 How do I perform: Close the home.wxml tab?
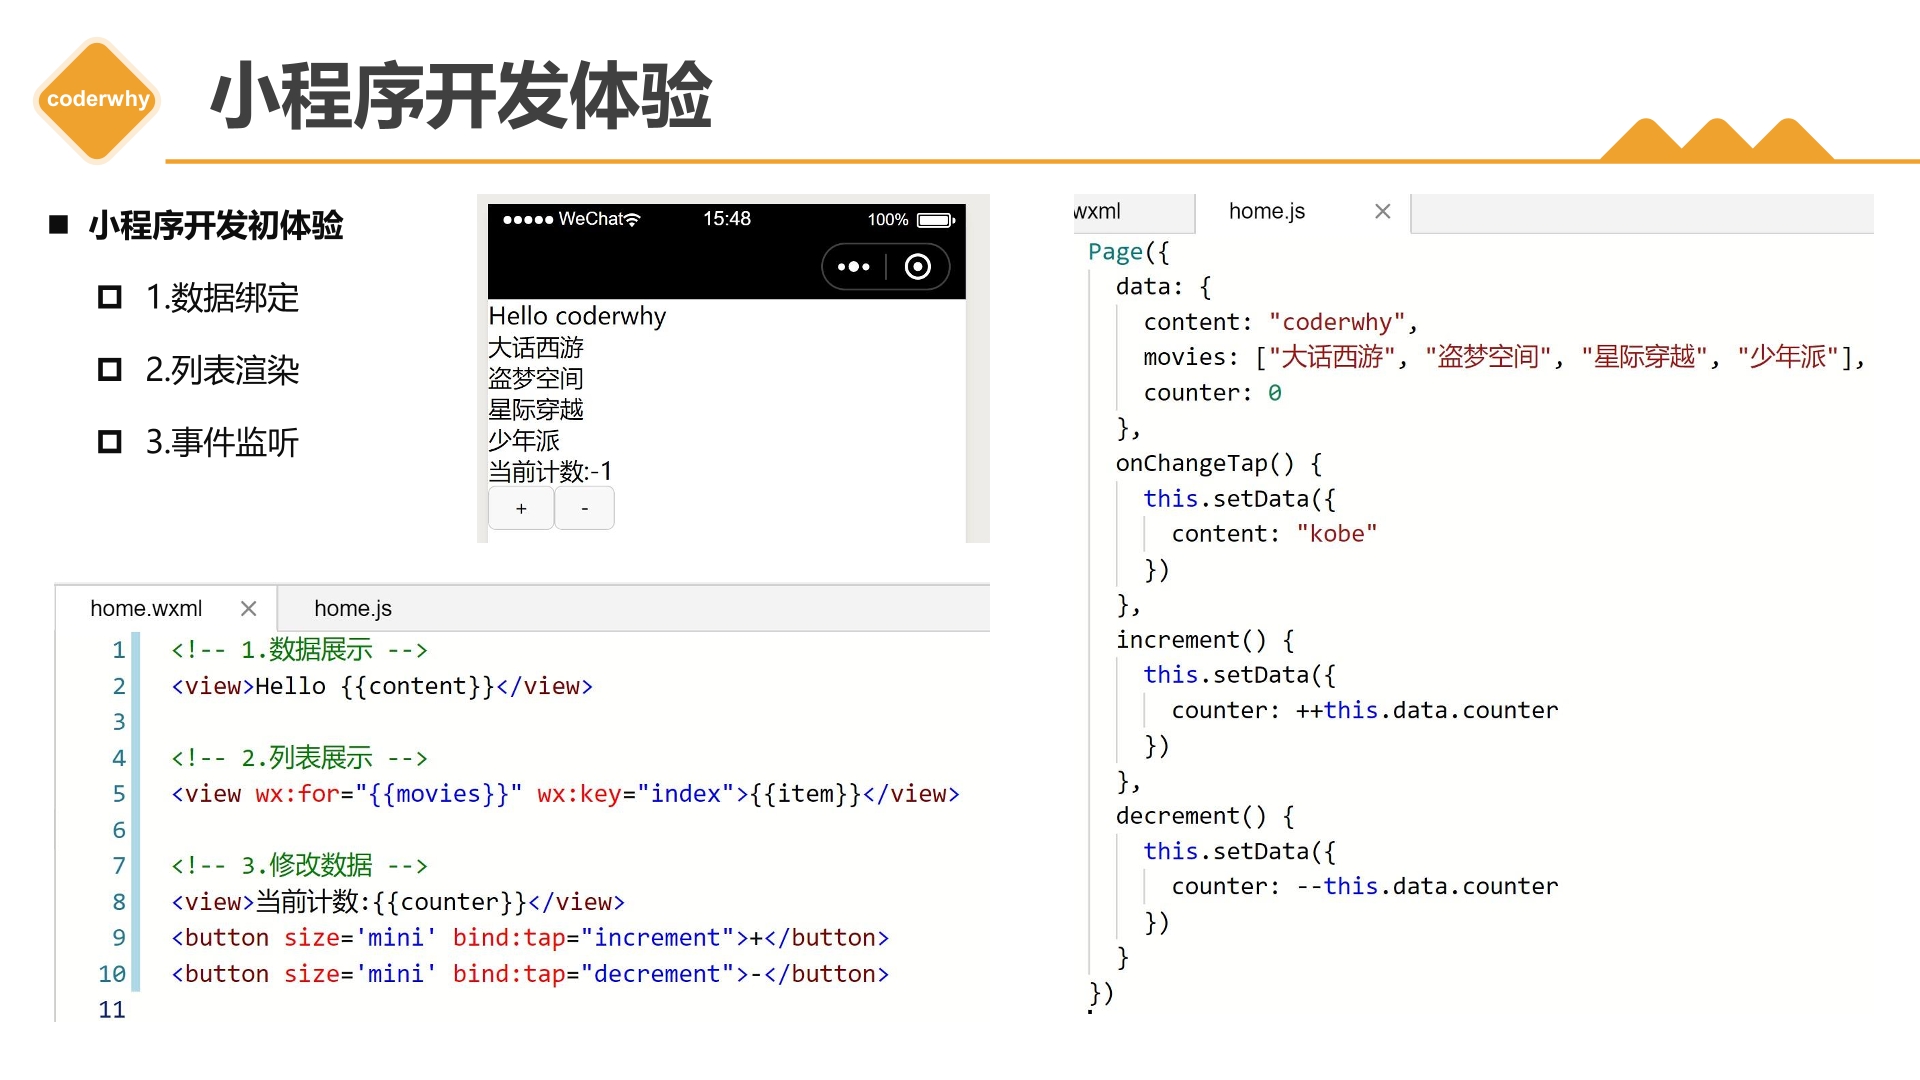[249, 608]
